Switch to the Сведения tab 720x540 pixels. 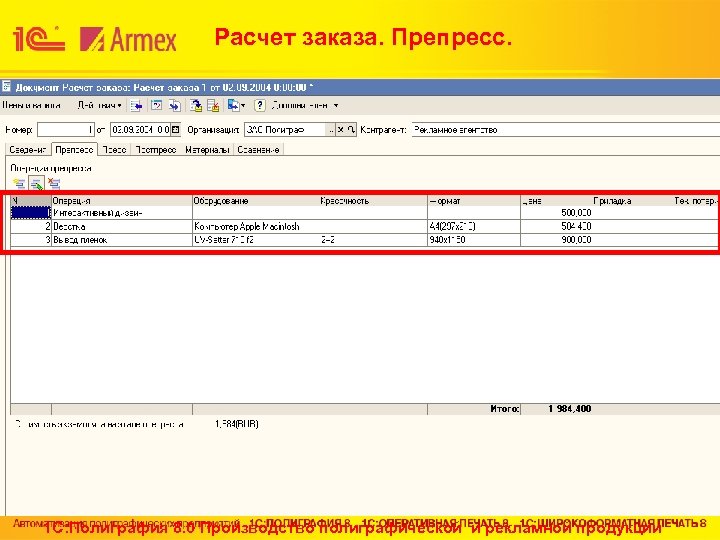[x=28, y=150]
